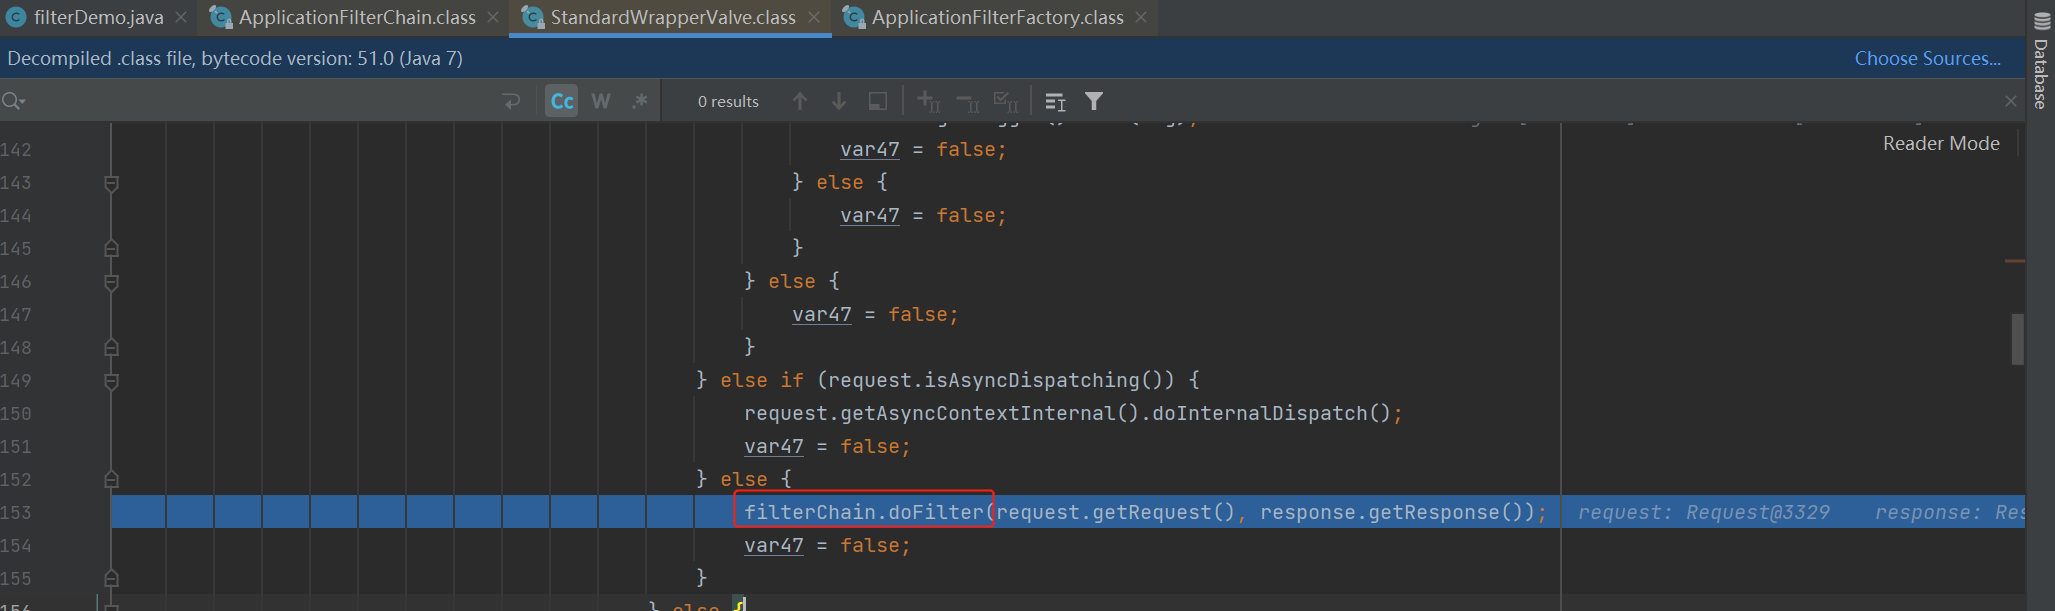
Task: Toggle fold marker at line 152
Action: click(111, 479)
